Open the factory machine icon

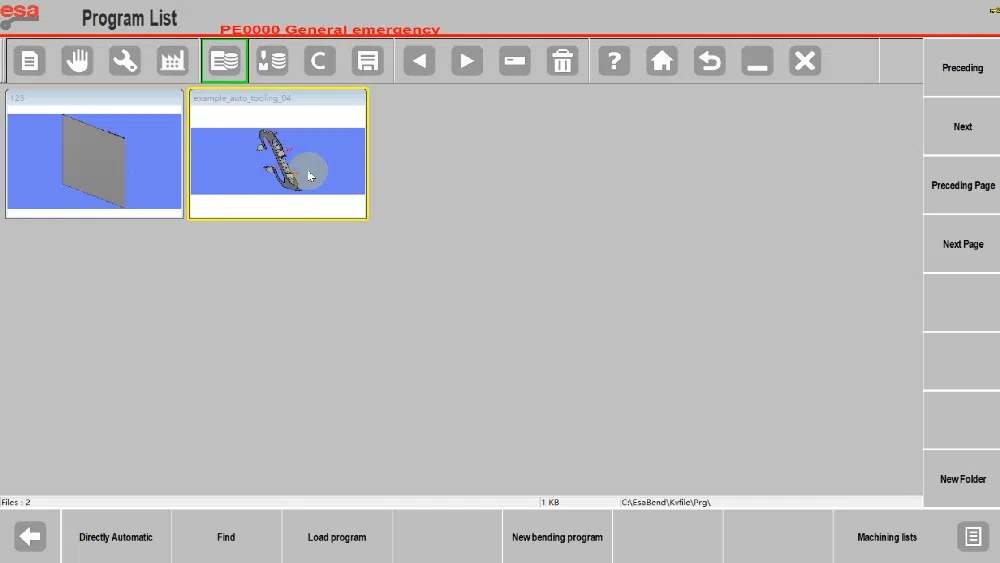coord(173,61)
